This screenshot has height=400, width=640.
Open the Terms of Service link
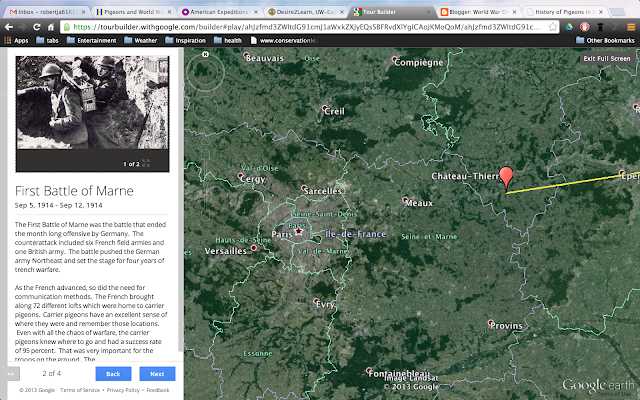pos(80,390)
